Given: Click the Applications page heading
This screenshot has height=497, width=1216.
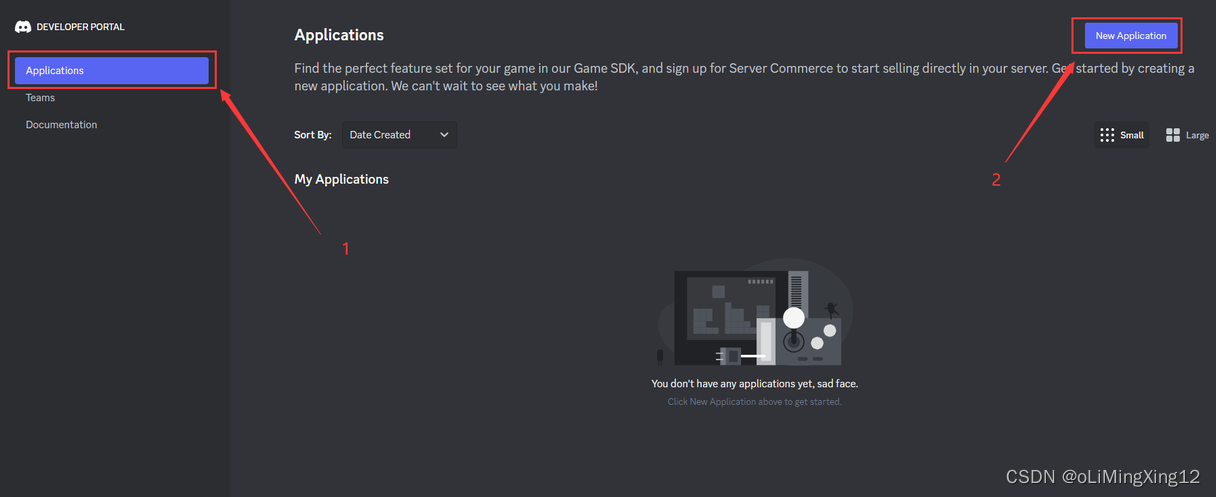Looking at the screenshot, I should tap(339, 35).
